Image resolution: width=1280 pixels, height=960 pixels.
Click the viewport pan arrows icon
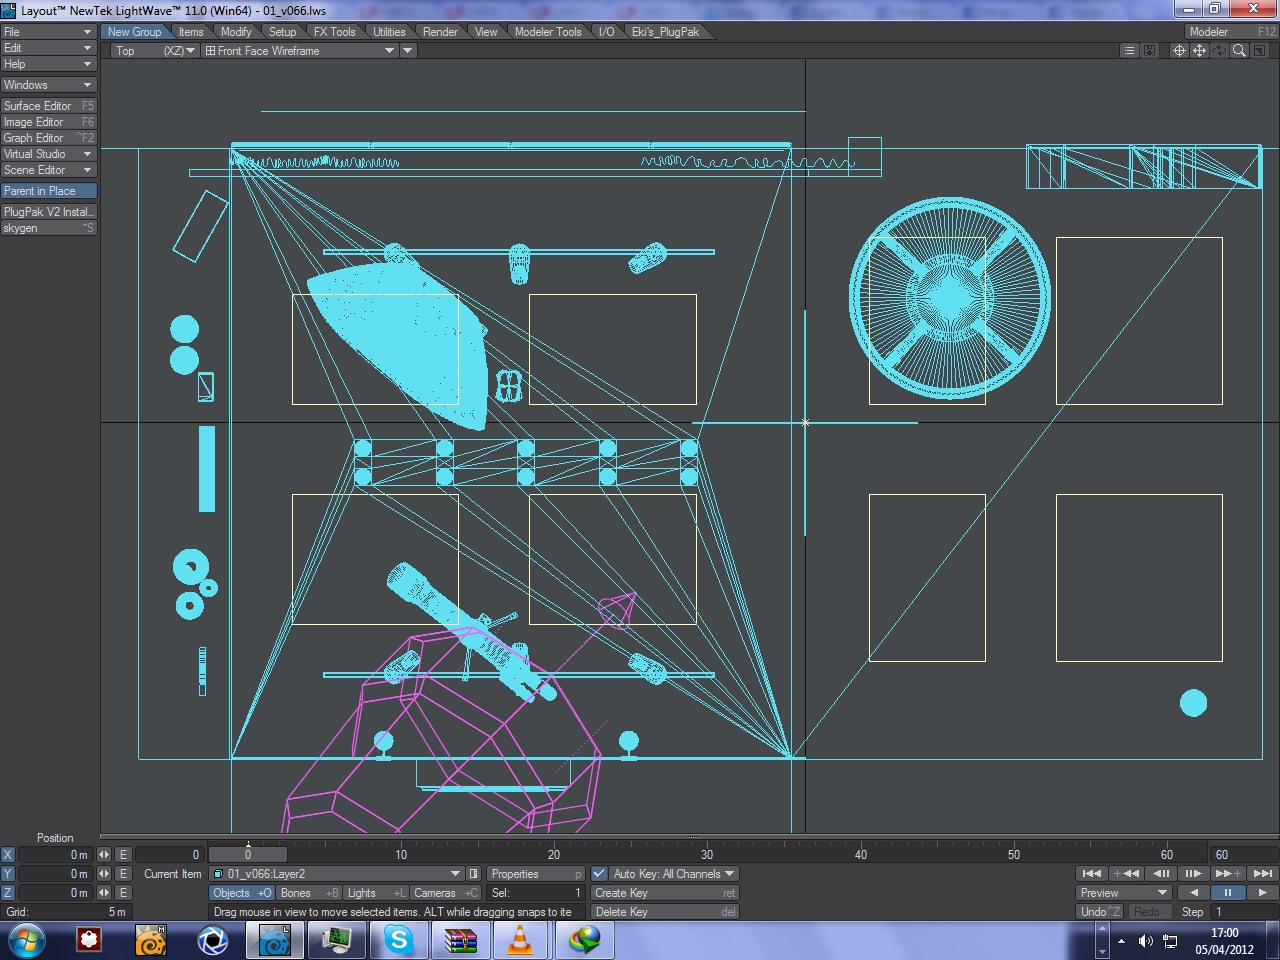pos(1199,51)
